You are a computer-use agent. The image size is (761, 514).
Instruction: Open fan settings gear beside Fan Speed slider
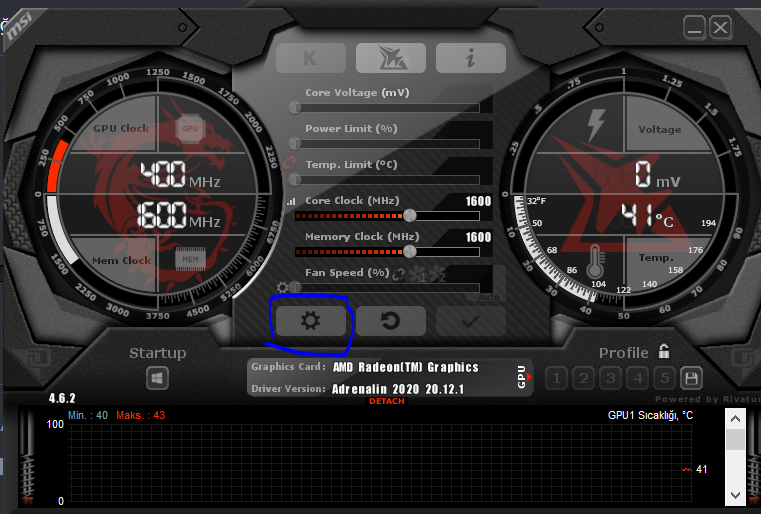(282, 287)
